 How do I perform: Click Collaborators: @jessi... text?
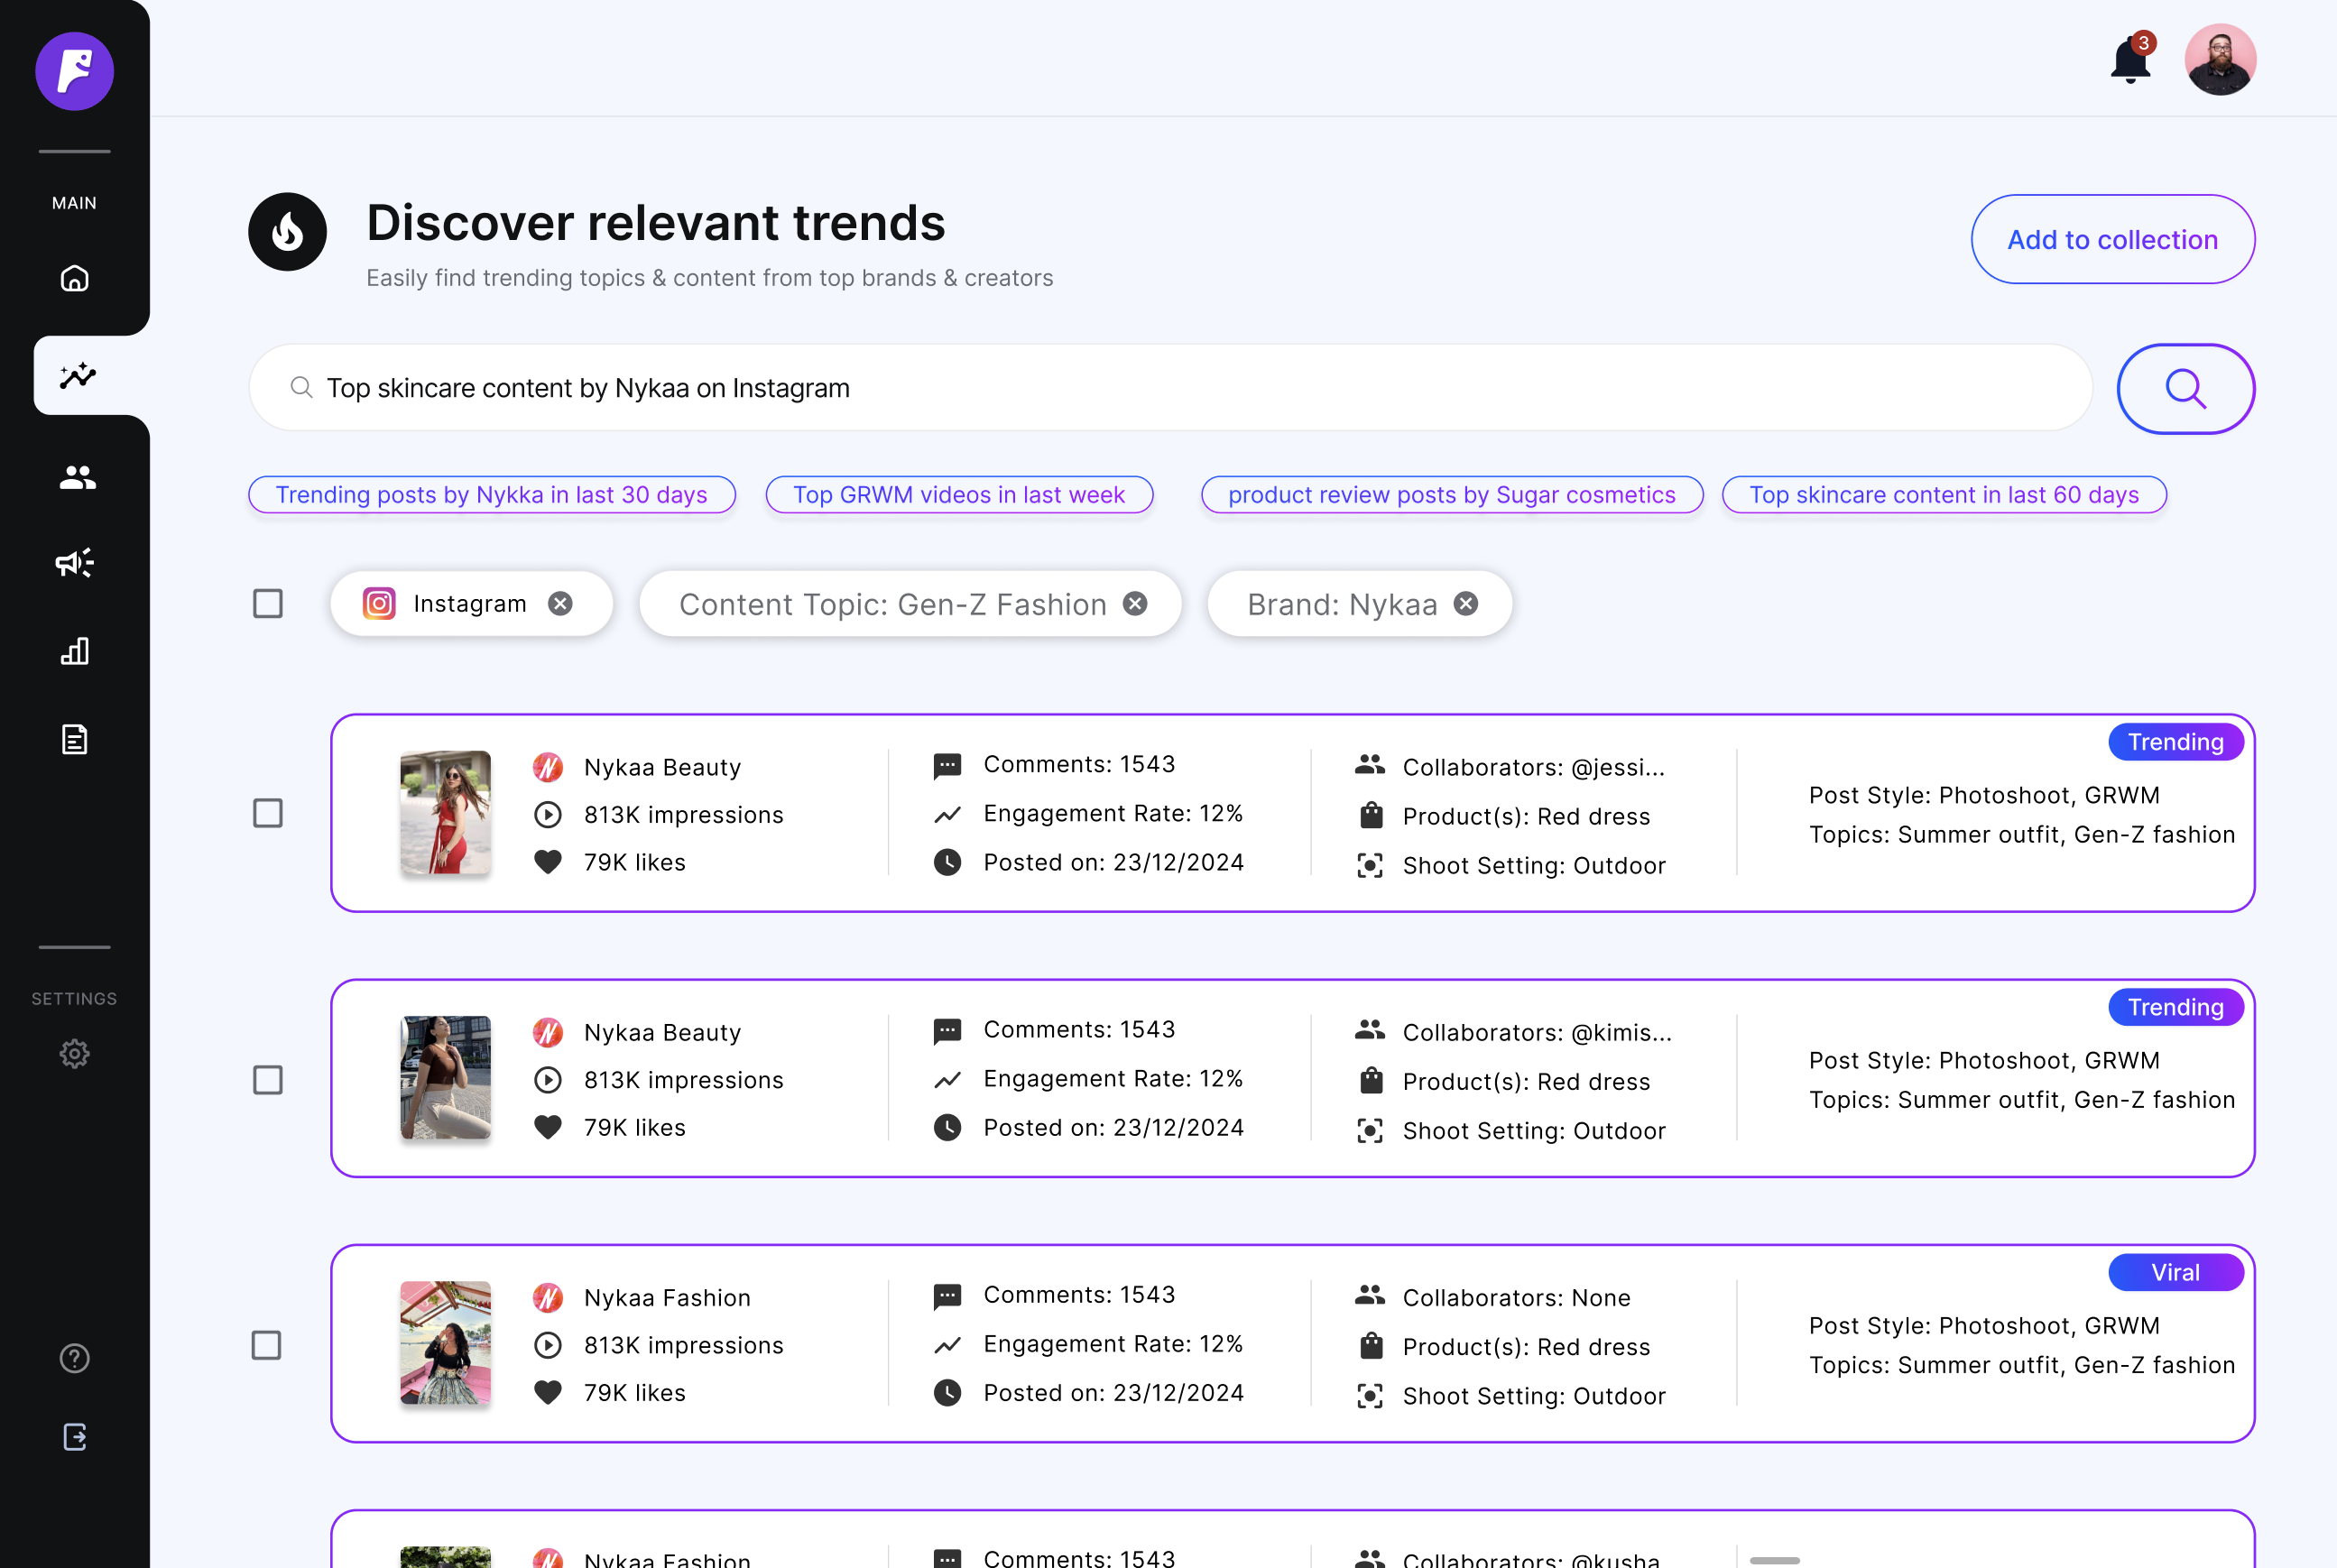(1533, 767)
